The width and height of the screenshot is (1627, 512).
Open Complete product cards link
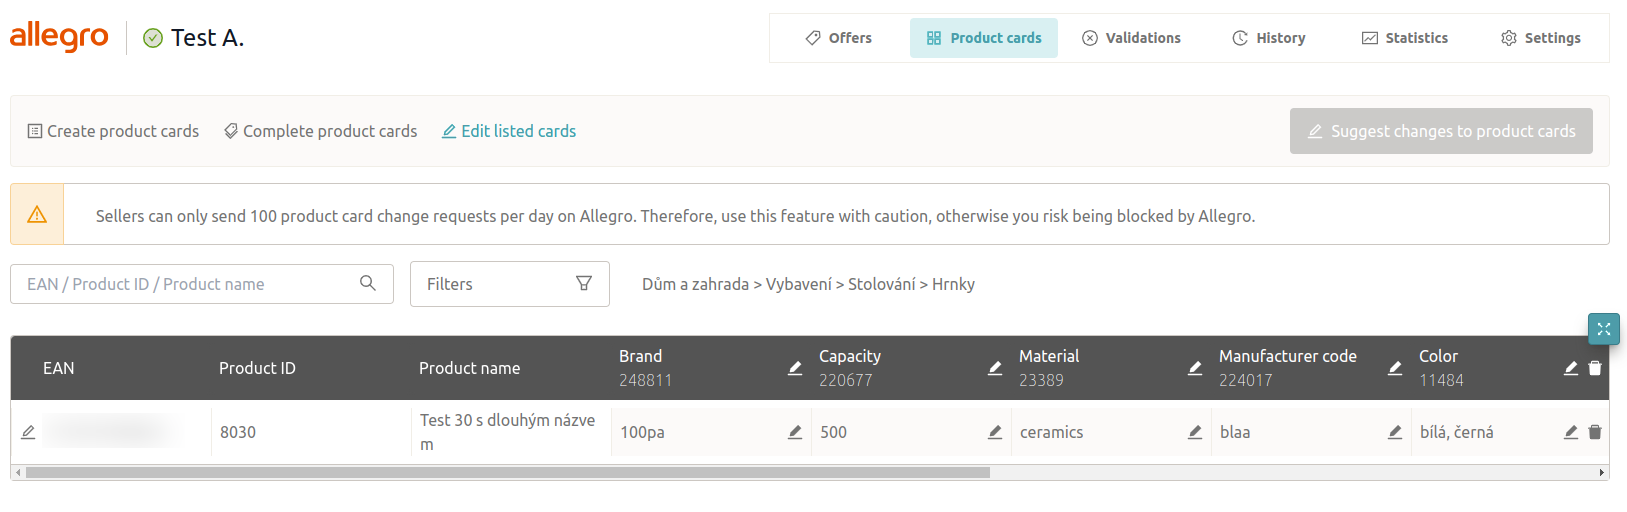pyautogui.click(x=320, y=131)
